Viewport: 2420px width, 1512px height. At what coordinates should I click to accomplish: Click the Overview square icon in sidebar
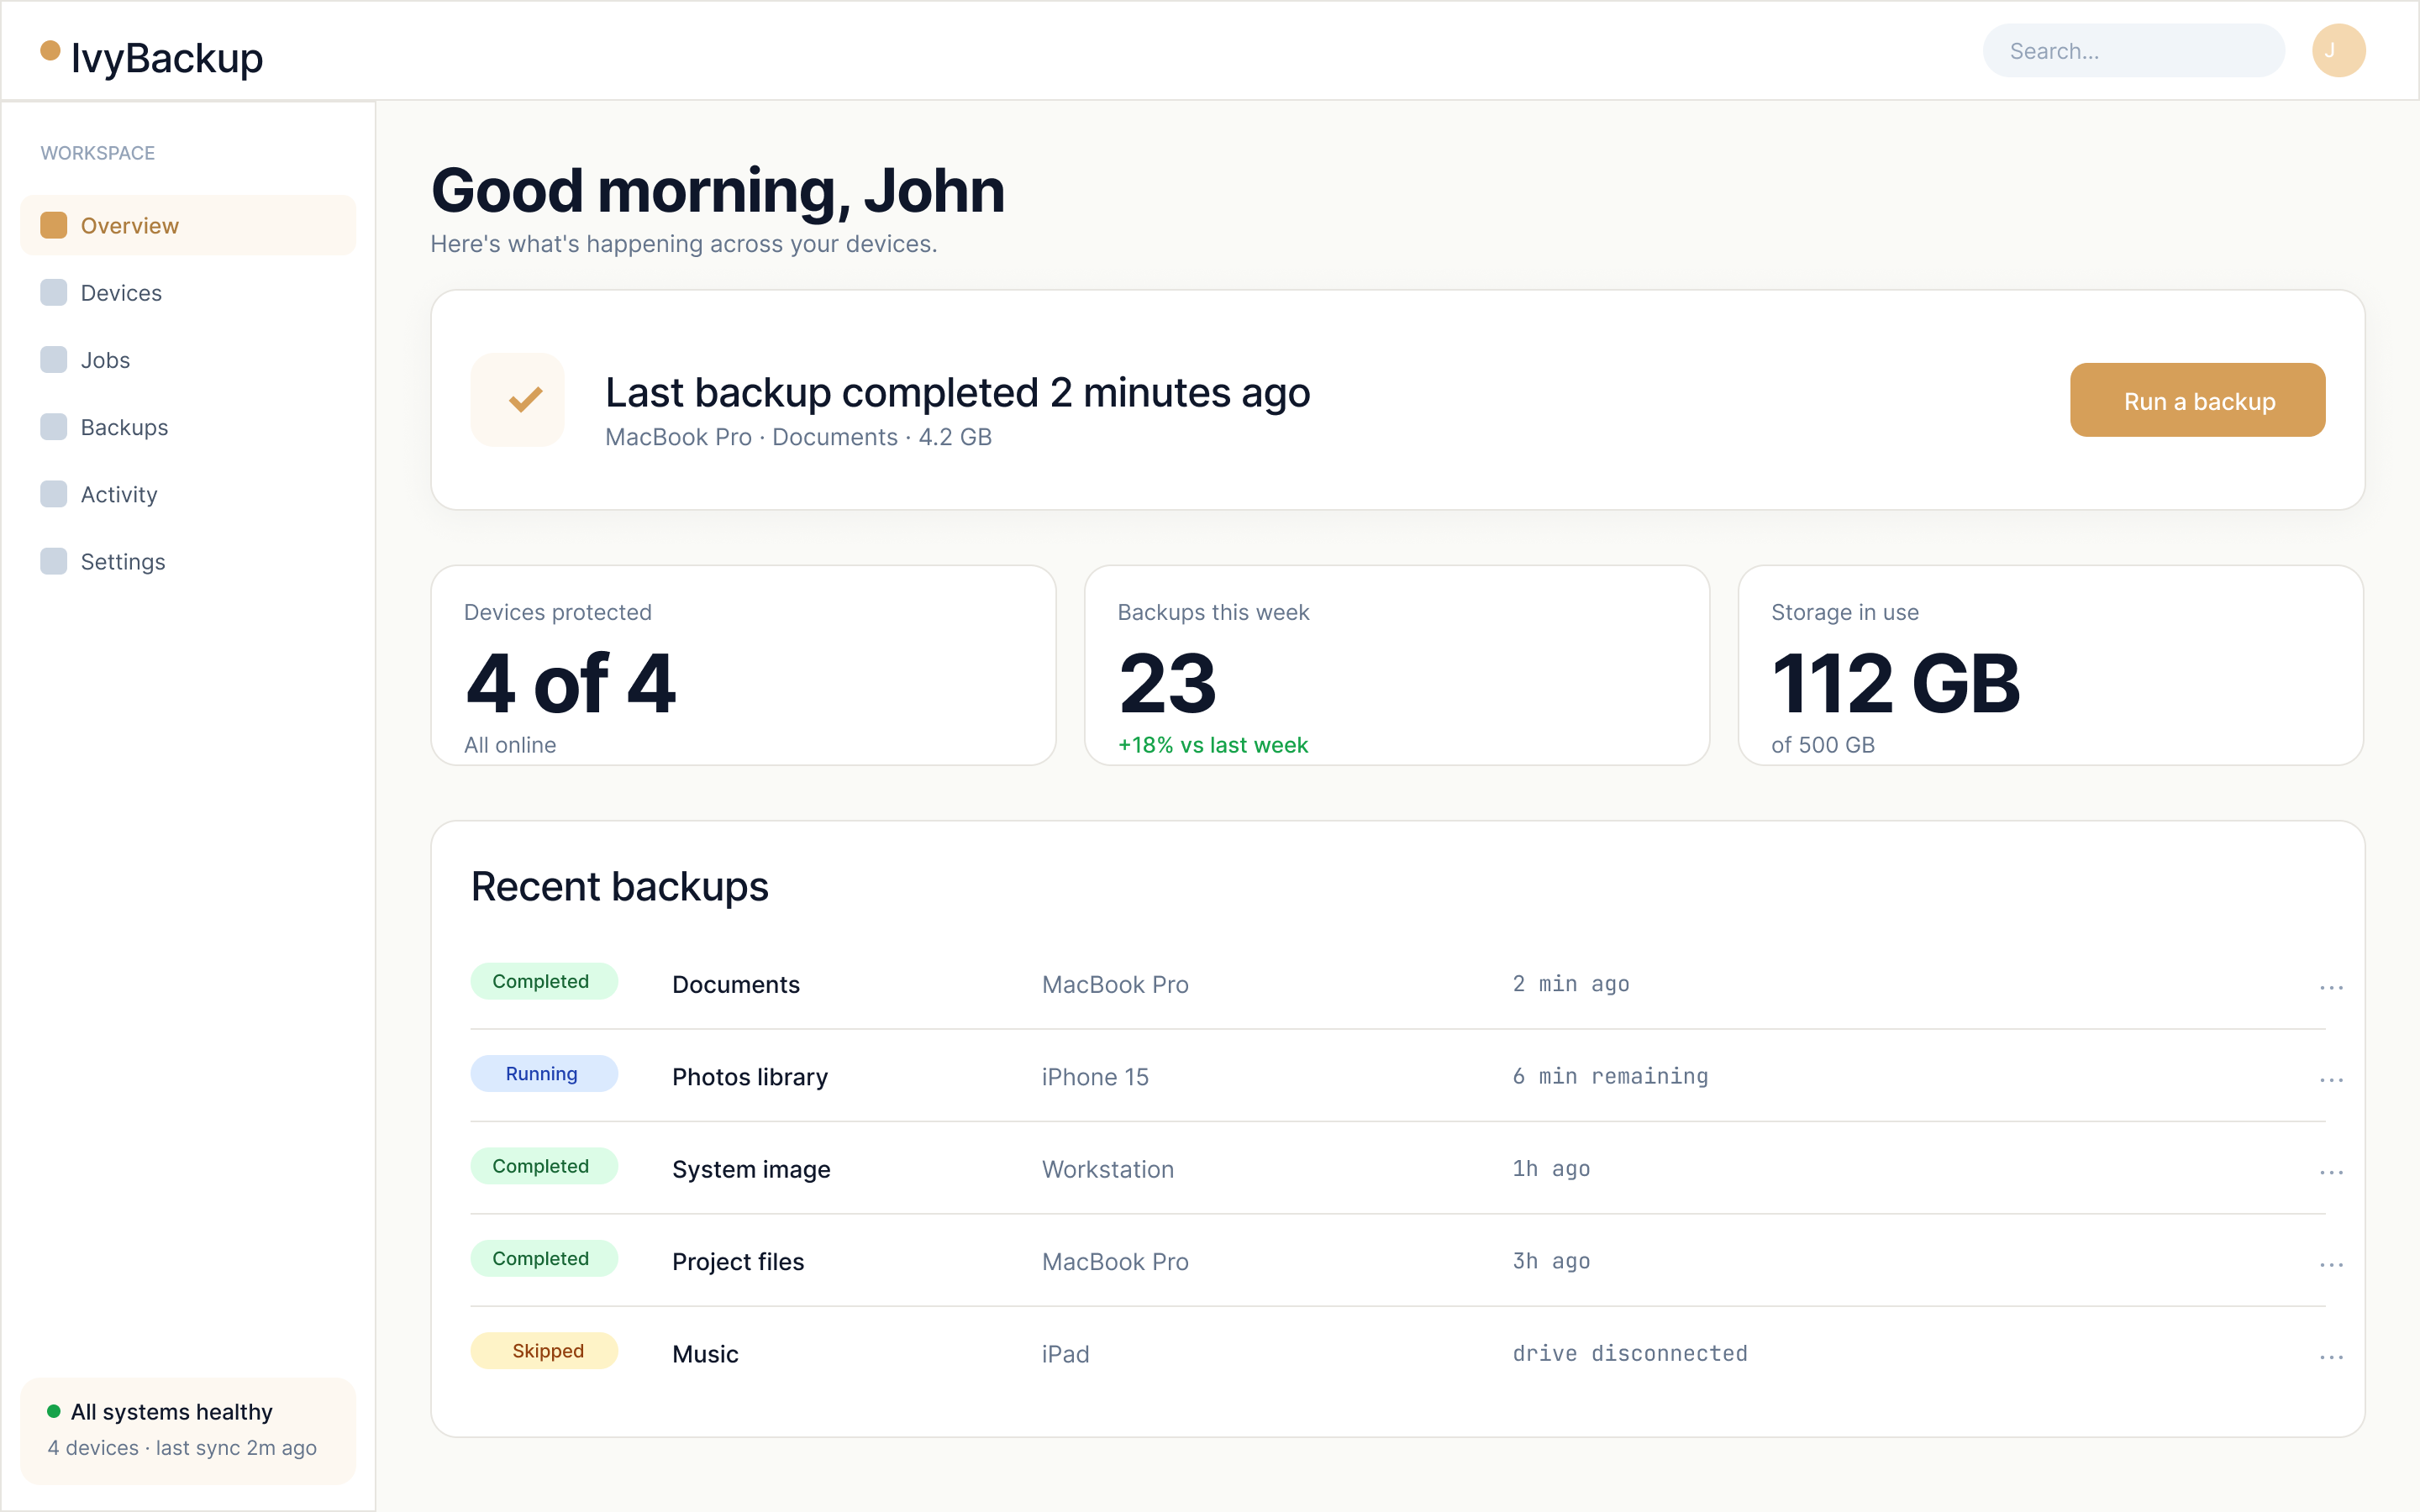tap(53, 225)
